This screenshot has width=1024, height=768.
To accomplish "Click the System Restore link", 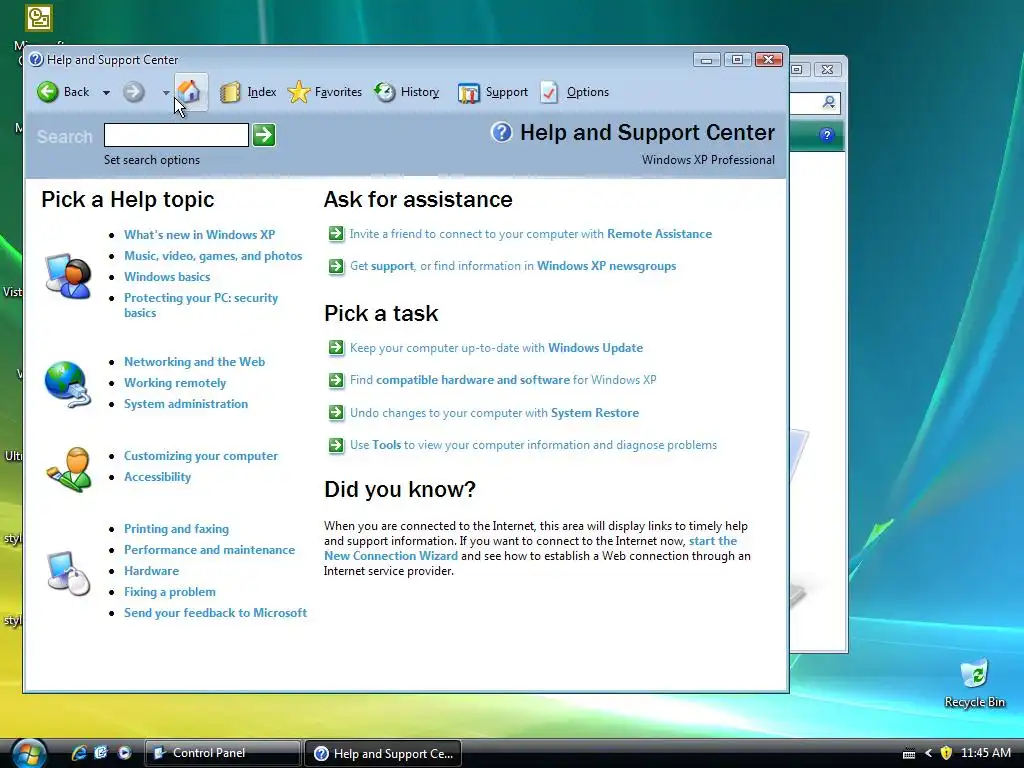I will [x=595, y=413].
